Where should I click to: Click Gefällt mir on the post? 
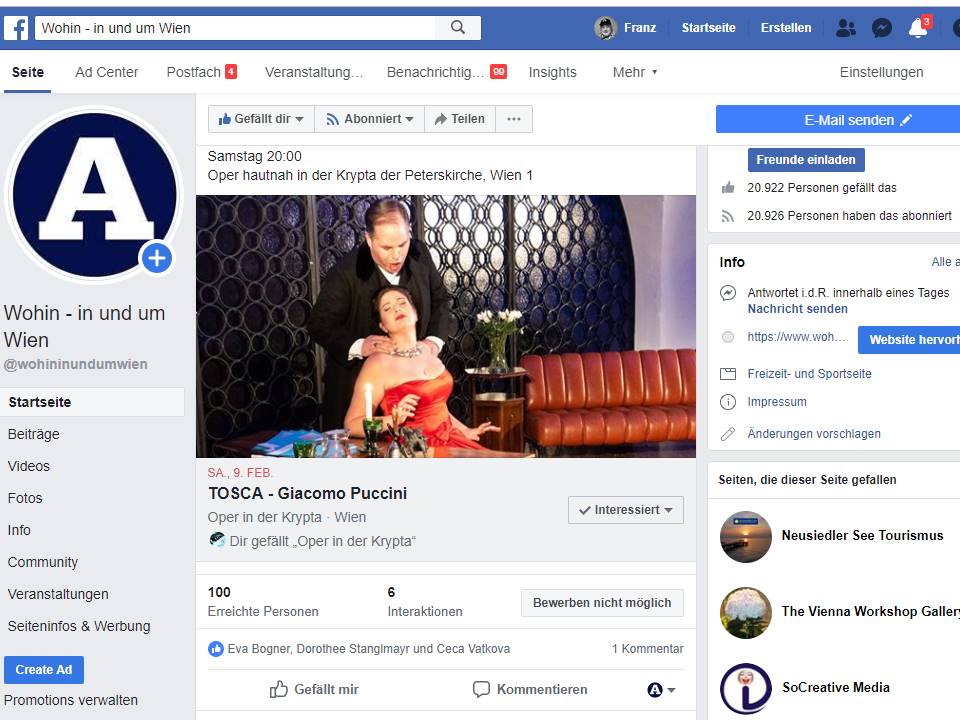[314, 690]
